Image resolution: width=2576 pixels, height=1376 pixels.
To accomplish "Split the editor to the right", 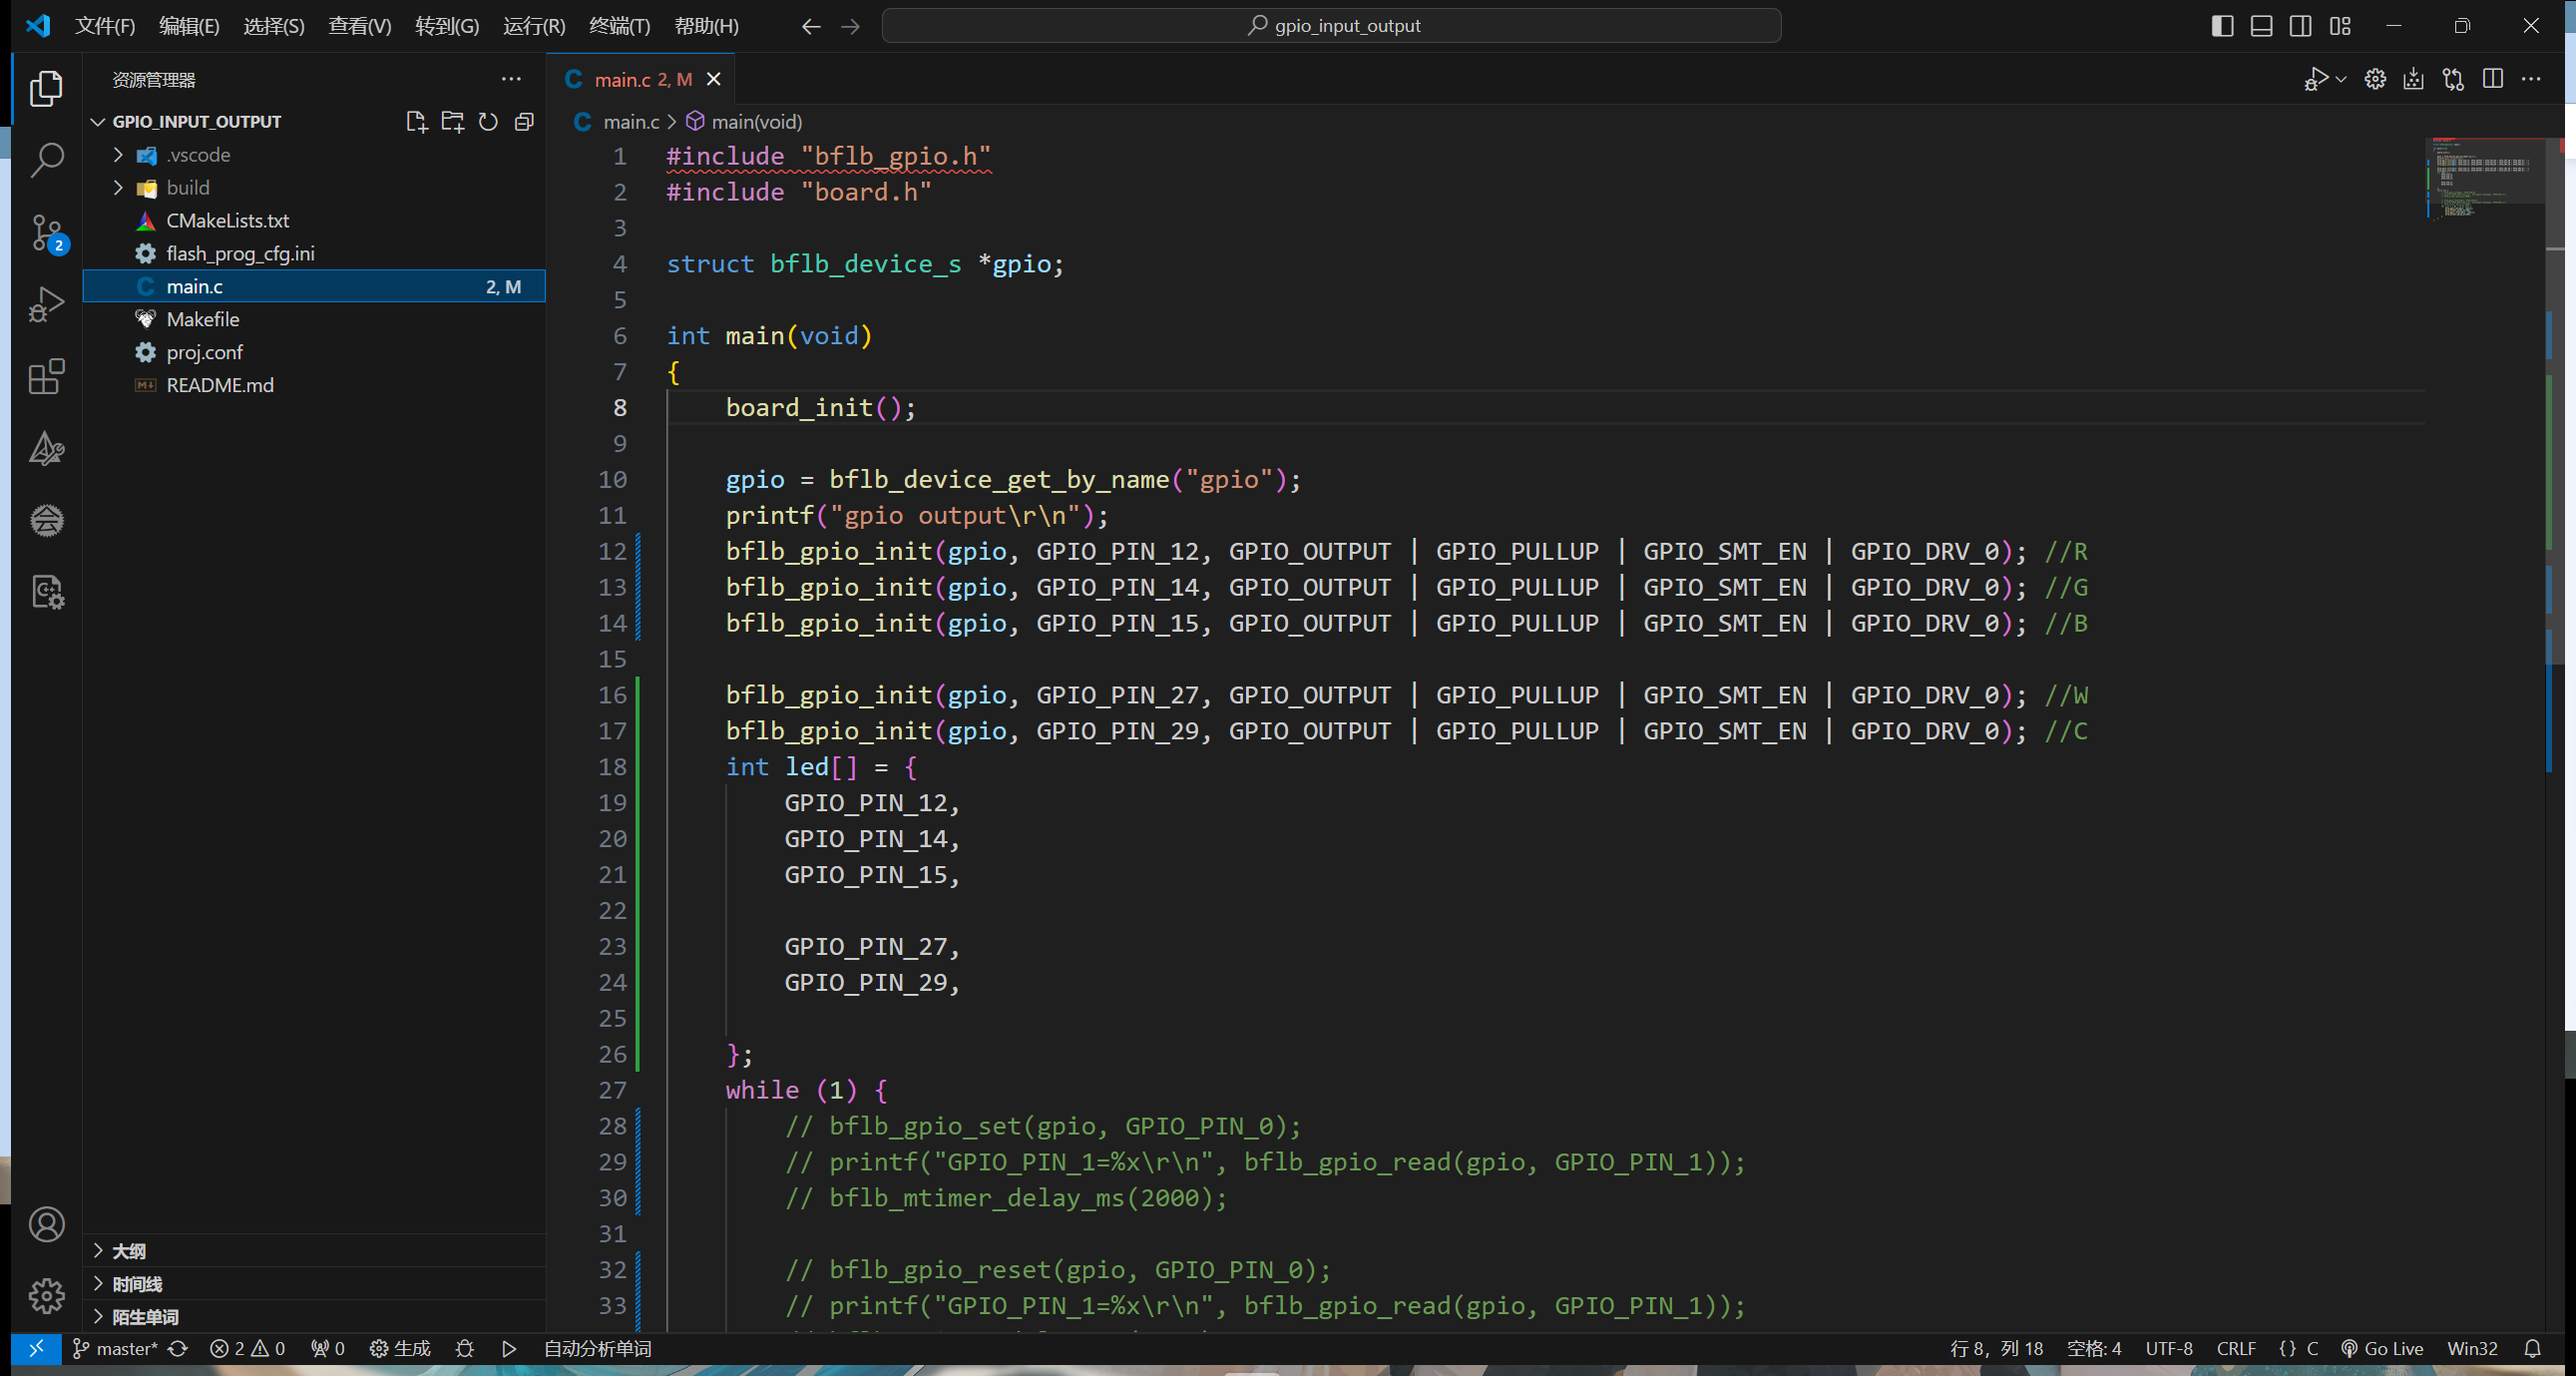I will (2493, 79).
